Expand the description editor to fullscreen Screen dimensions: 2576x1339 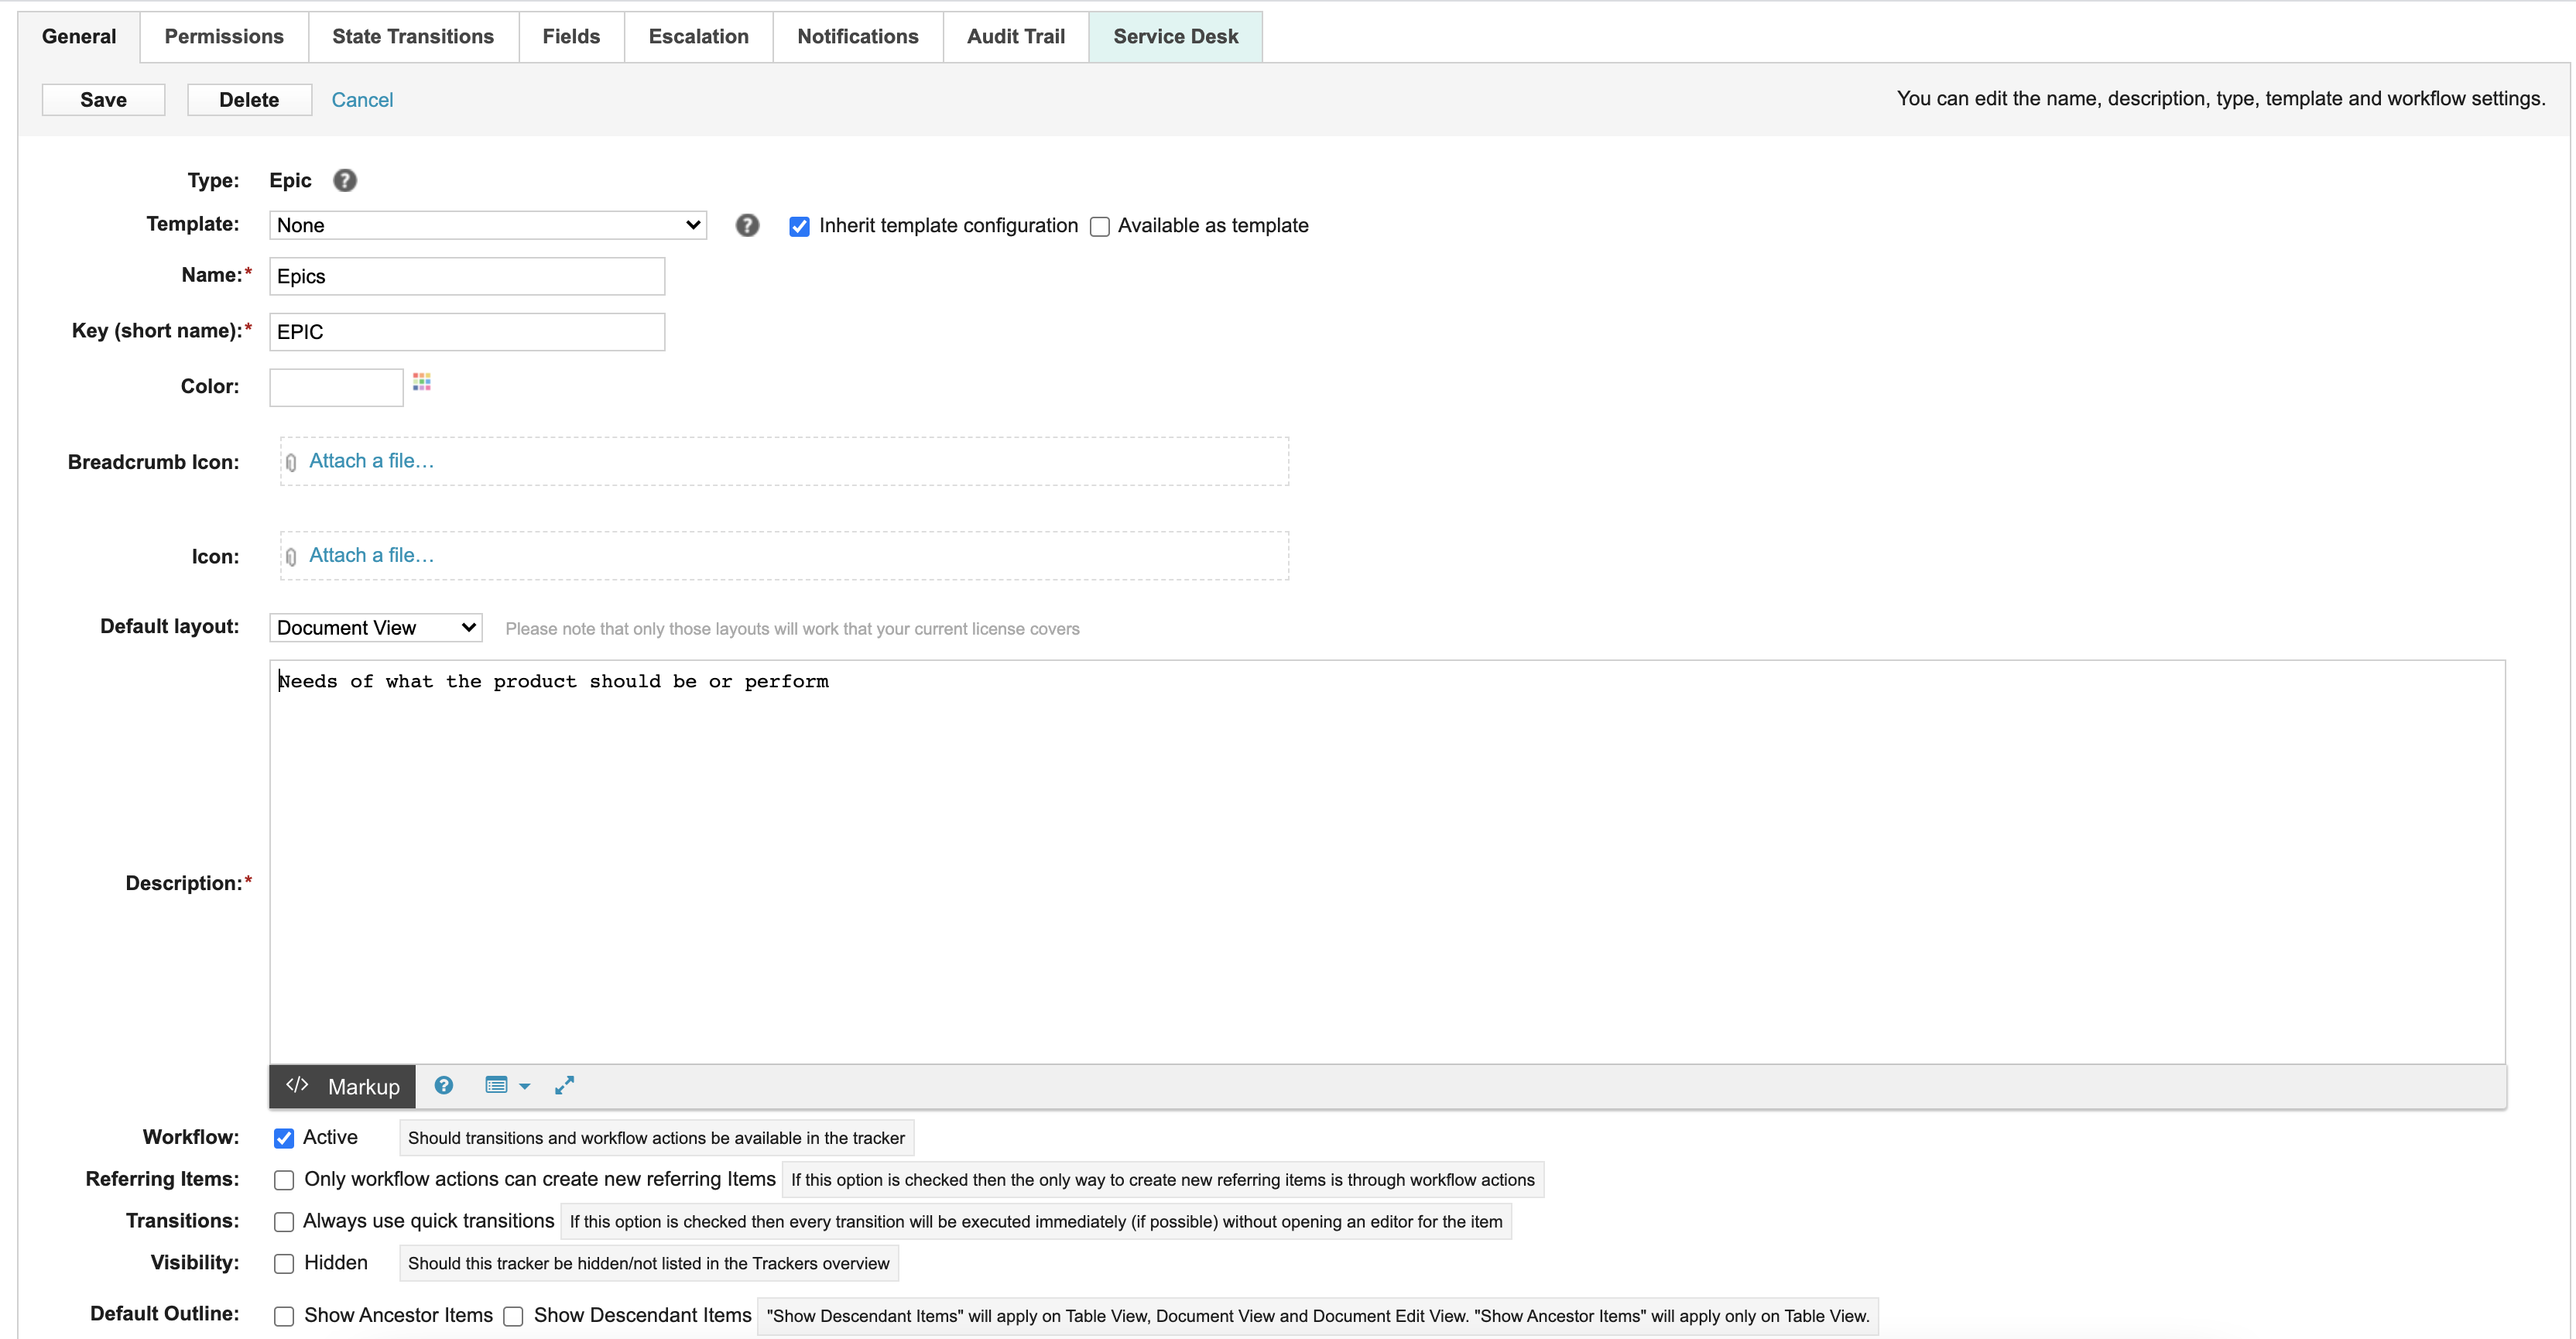564,1085
